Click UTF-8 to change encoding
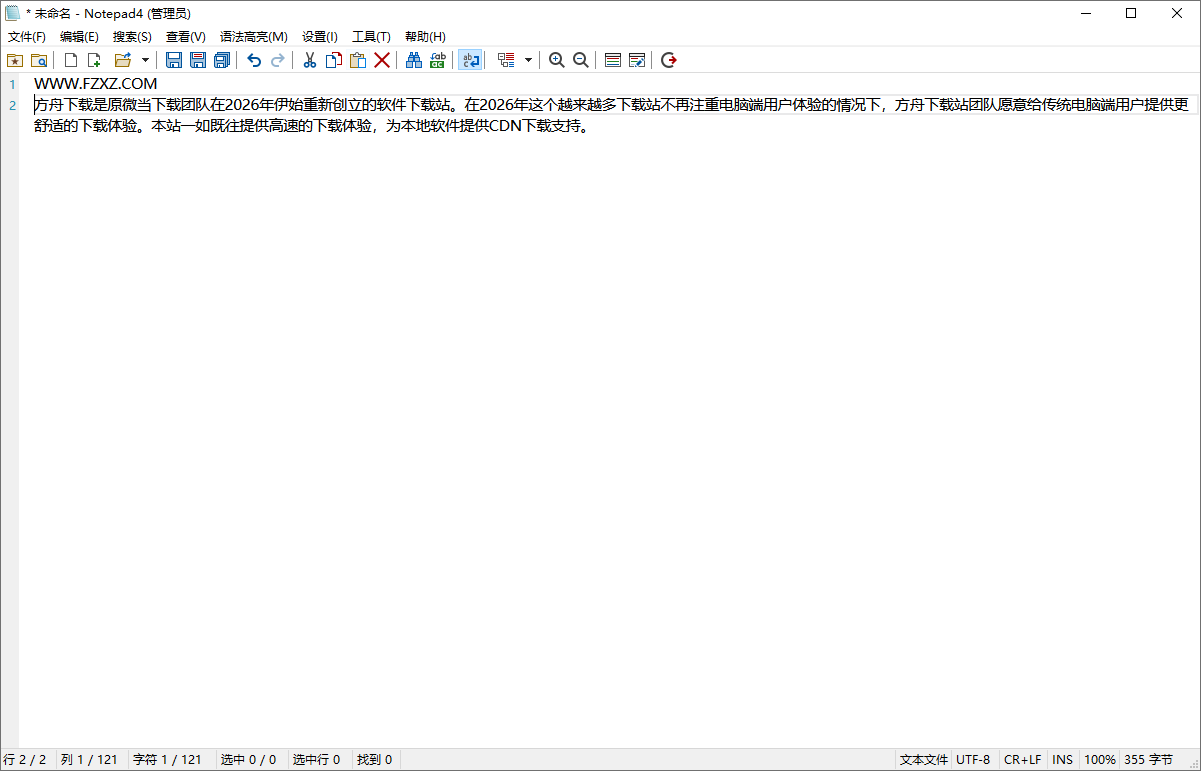 coord(973,759)
